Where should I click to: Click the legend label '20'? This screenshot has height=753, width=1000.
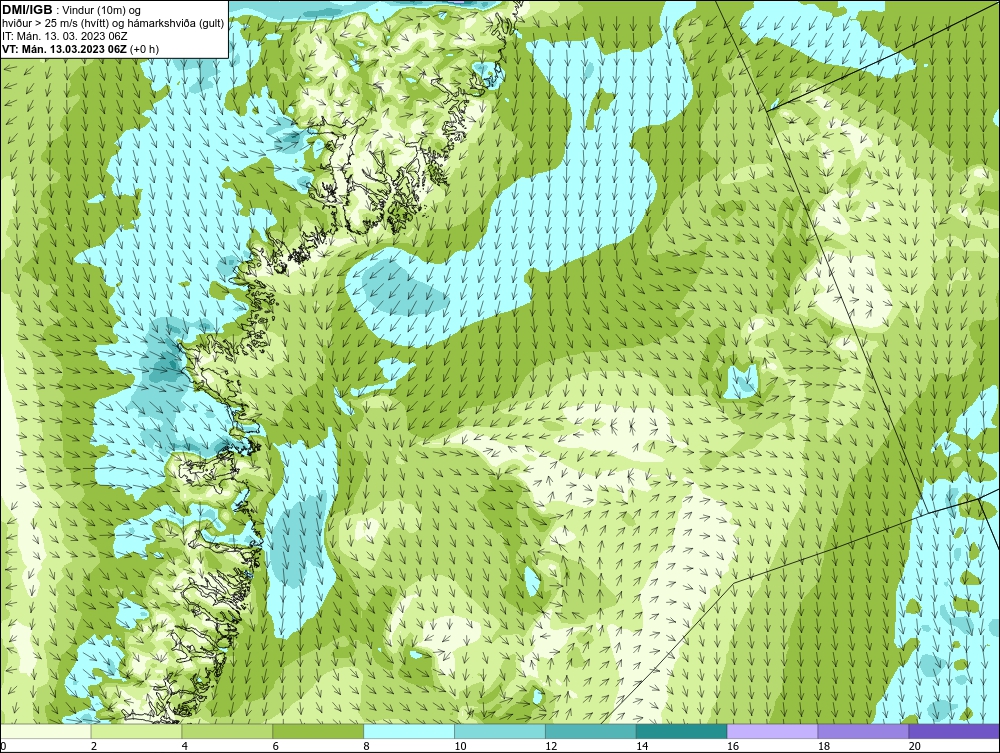pyautogui.click(x=915, y=746)
